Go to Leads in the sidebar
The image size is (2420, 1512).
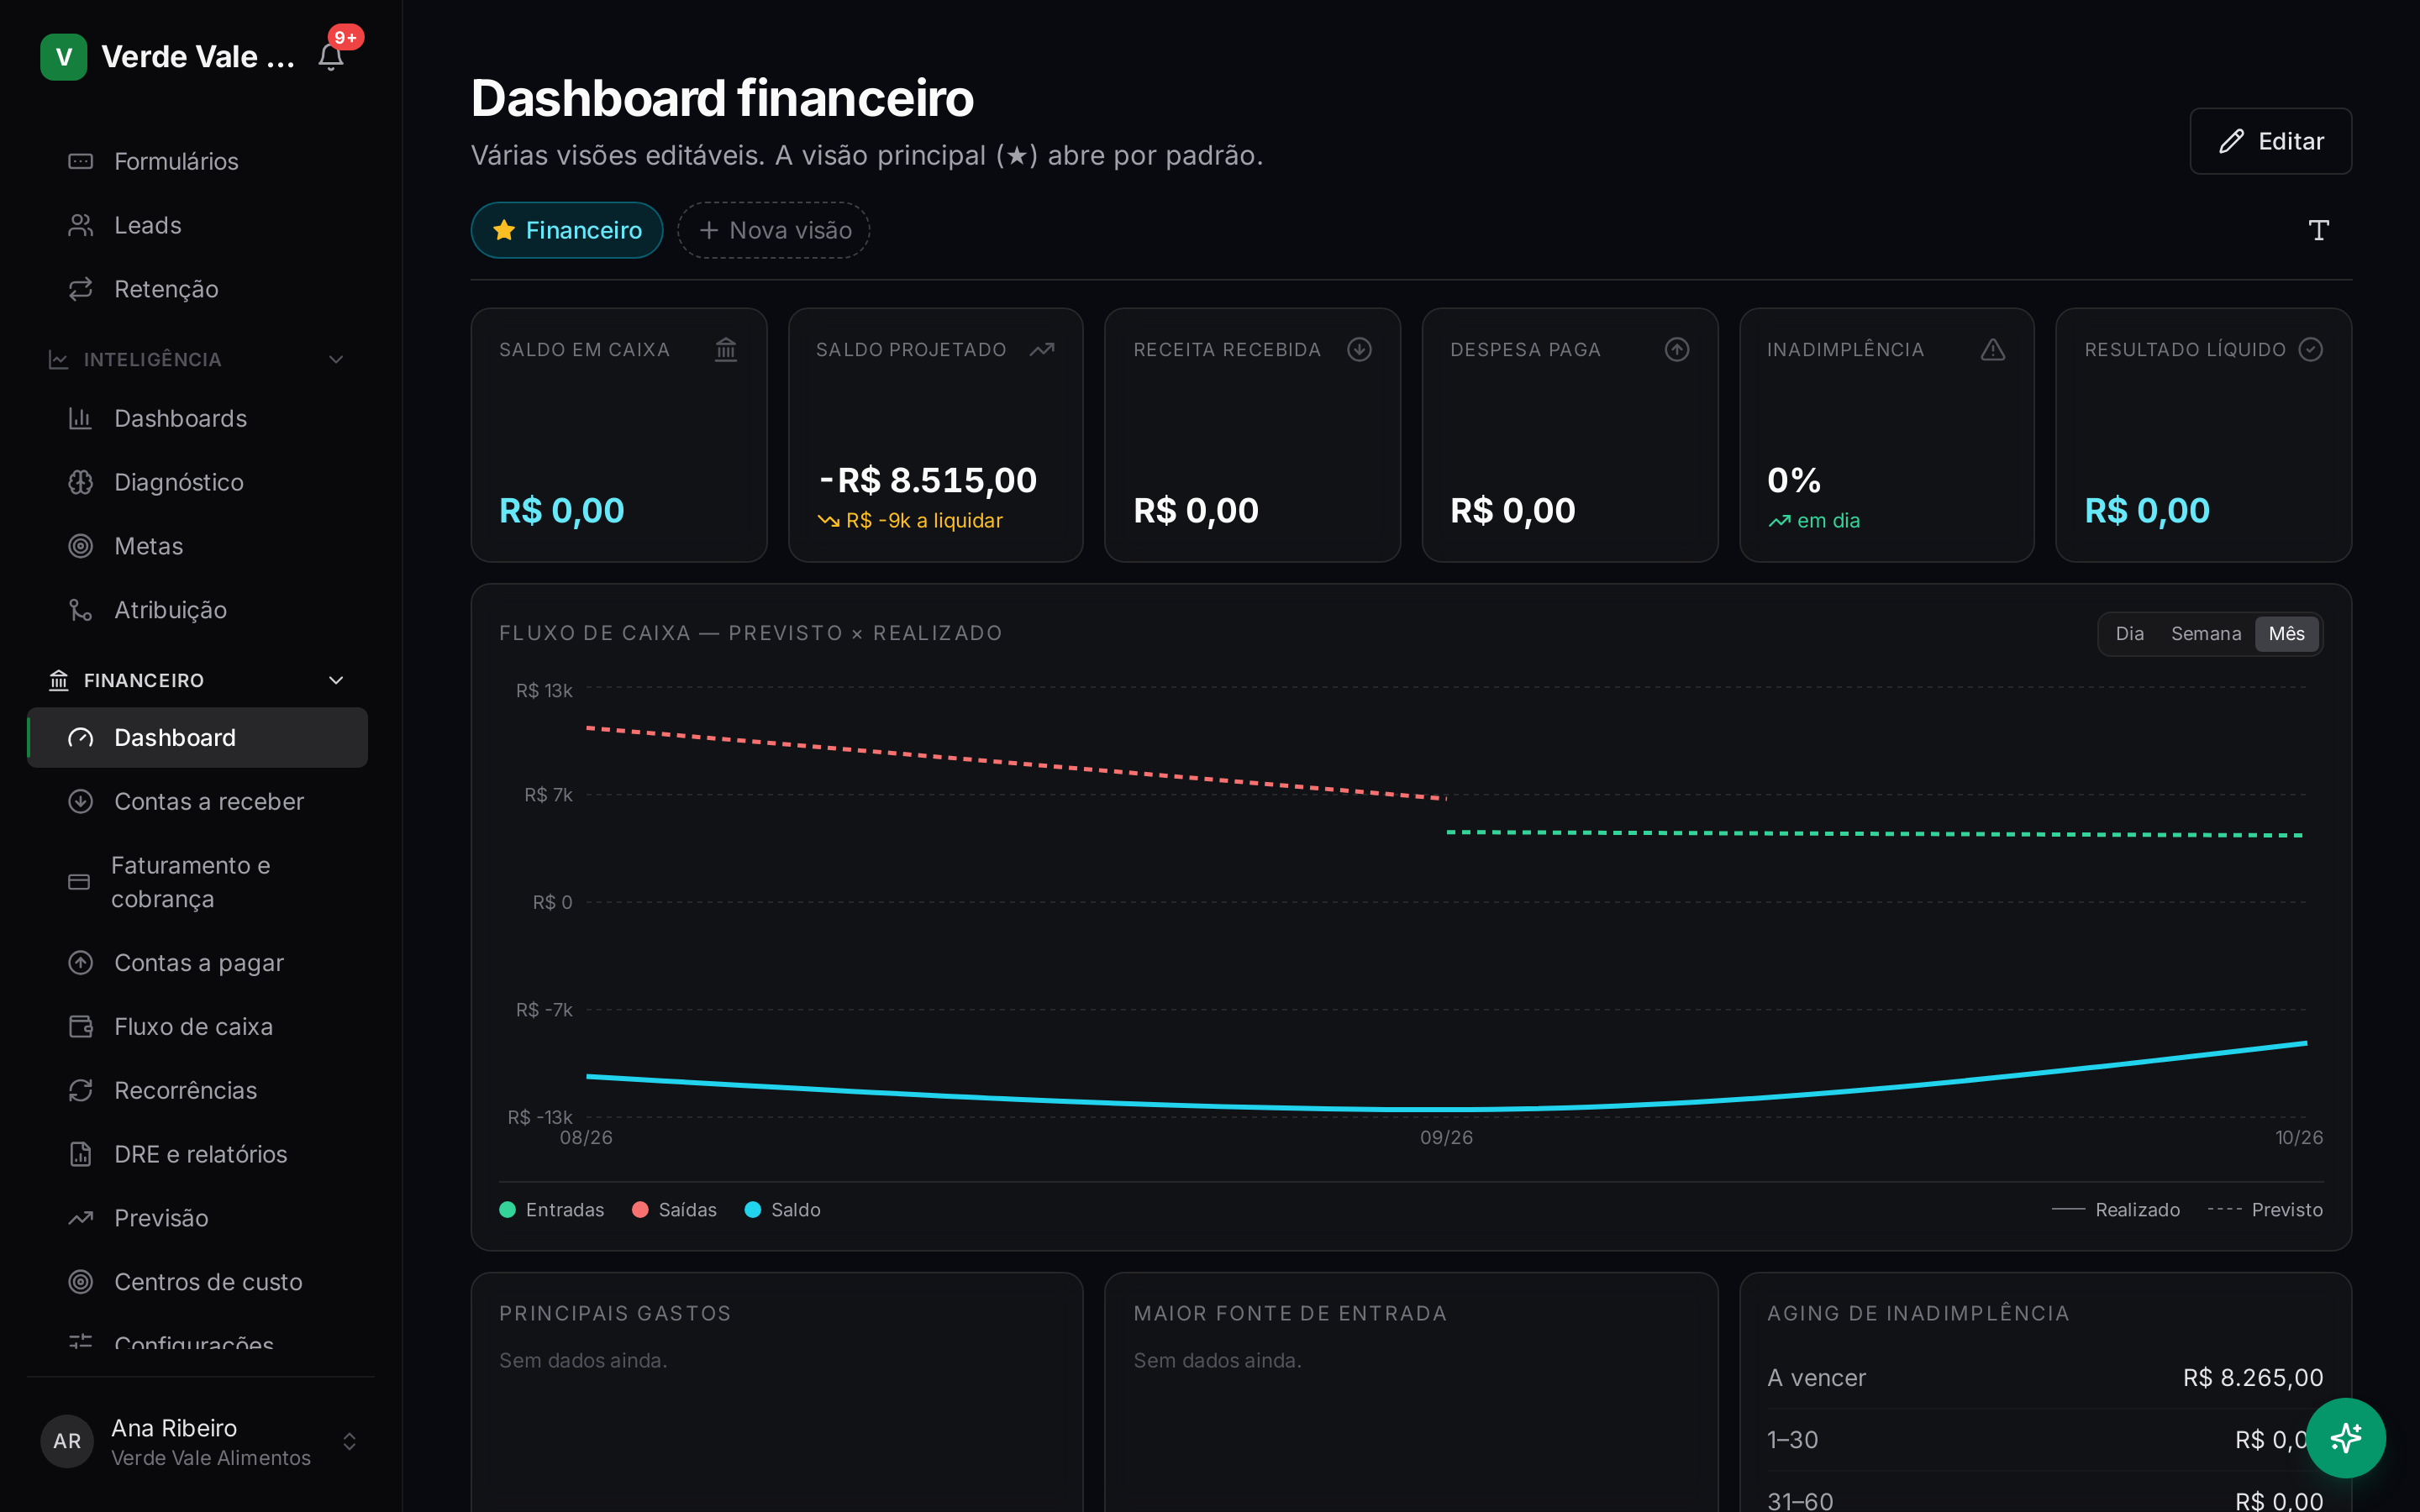click(x=197, y=225)
